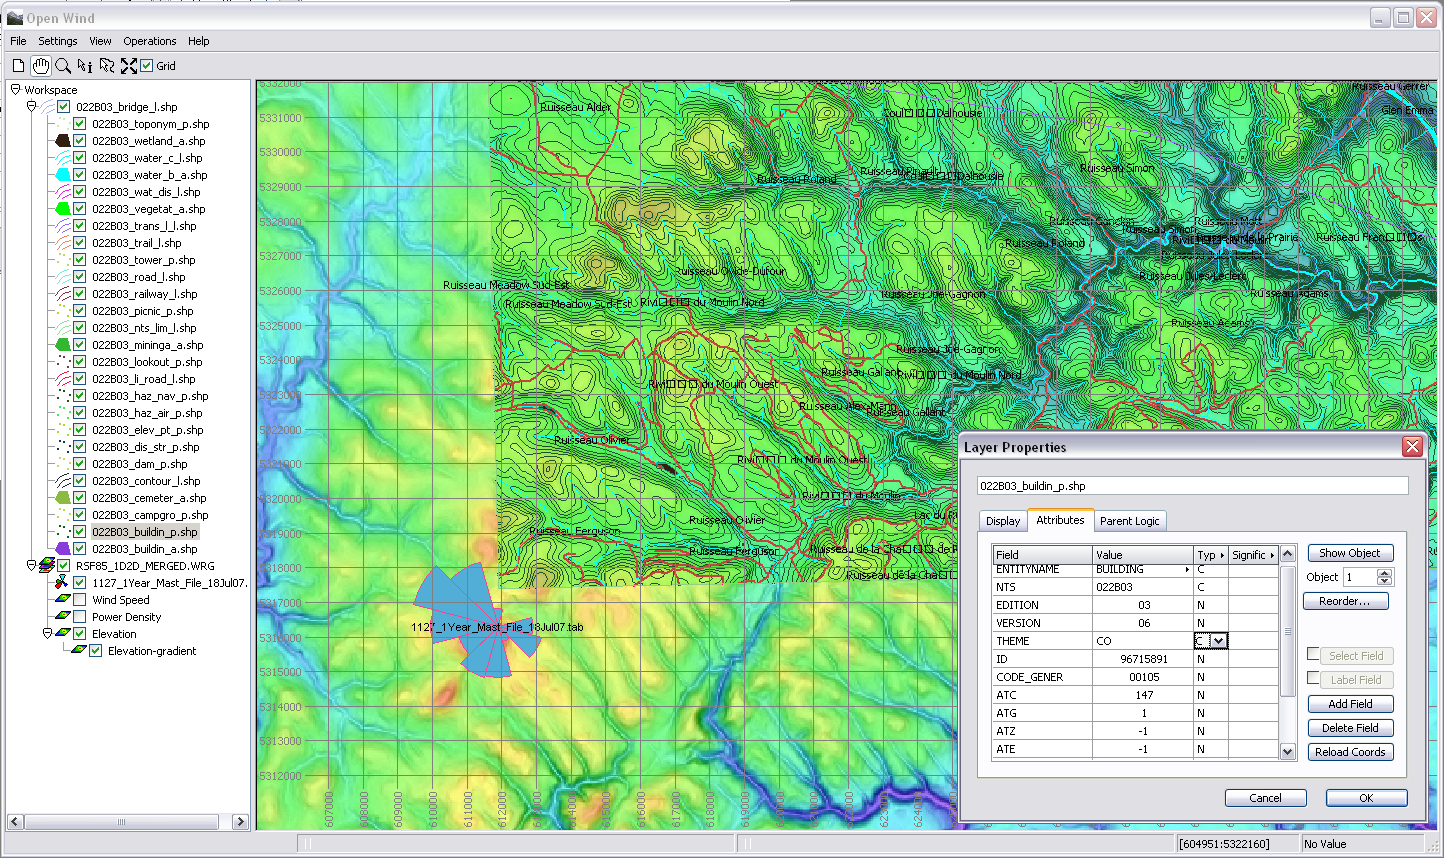Image resolution: width=1444 pixels, height=858 pixels.
Task: Toggle the Grid checkbox in toolbar
Action: click(x=147, y=66)
